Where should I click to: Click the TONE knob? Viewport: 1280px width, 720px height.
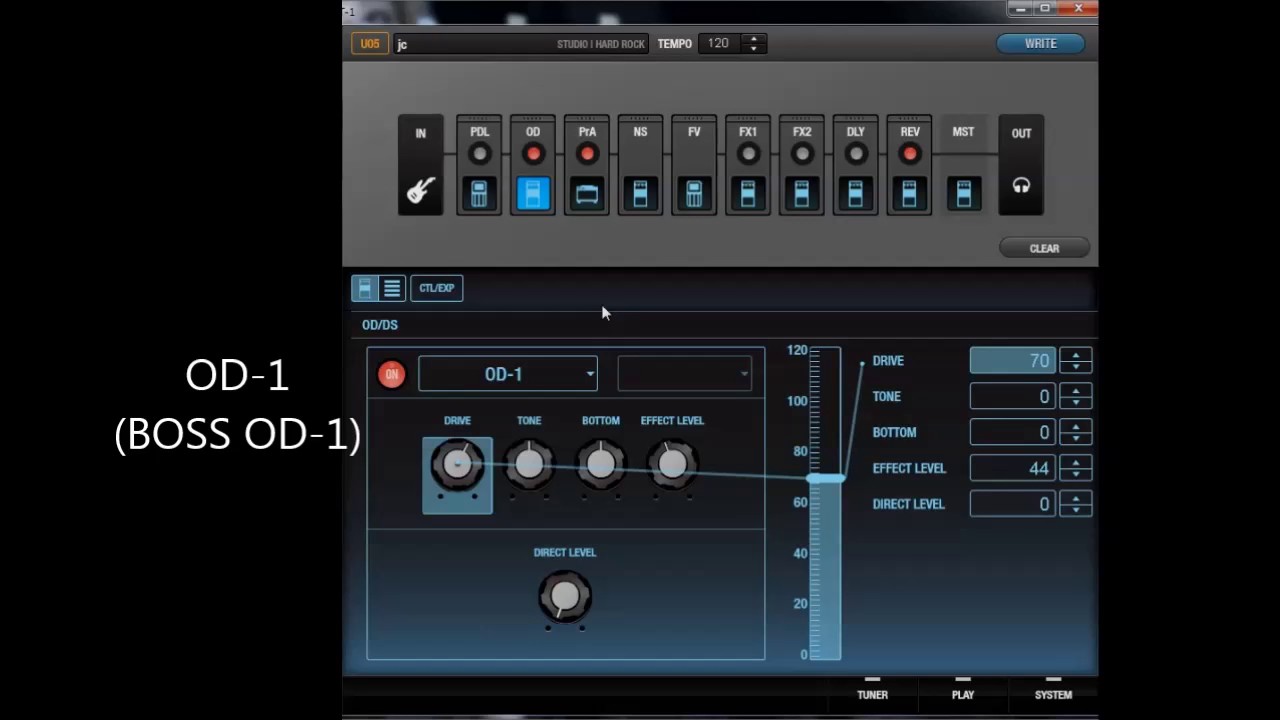pyautogui.click(x=529, y=465)
